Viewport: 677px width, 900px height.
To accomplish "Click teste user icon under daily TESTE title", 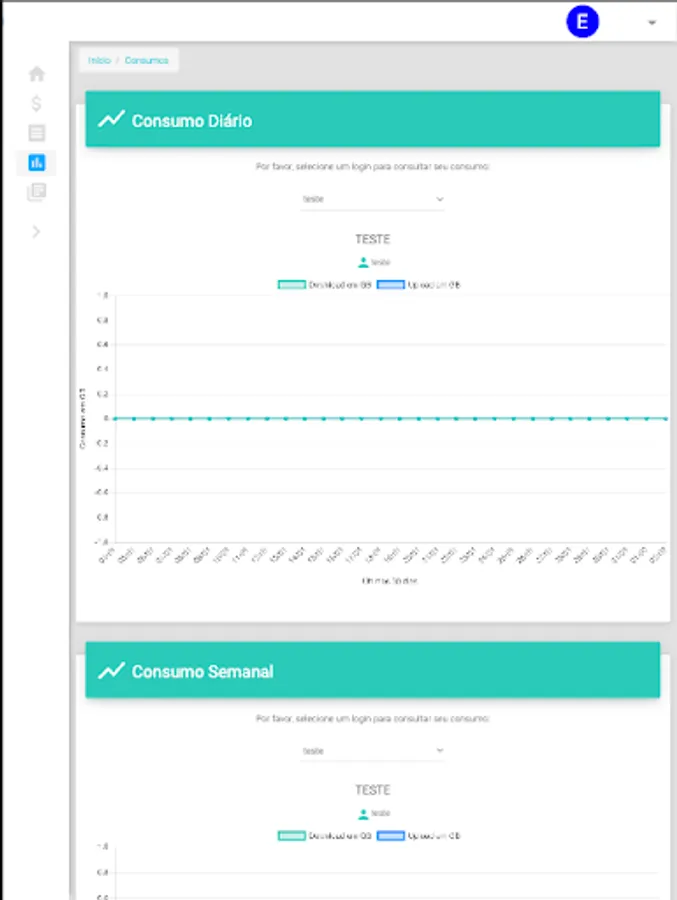I will 363,262.
